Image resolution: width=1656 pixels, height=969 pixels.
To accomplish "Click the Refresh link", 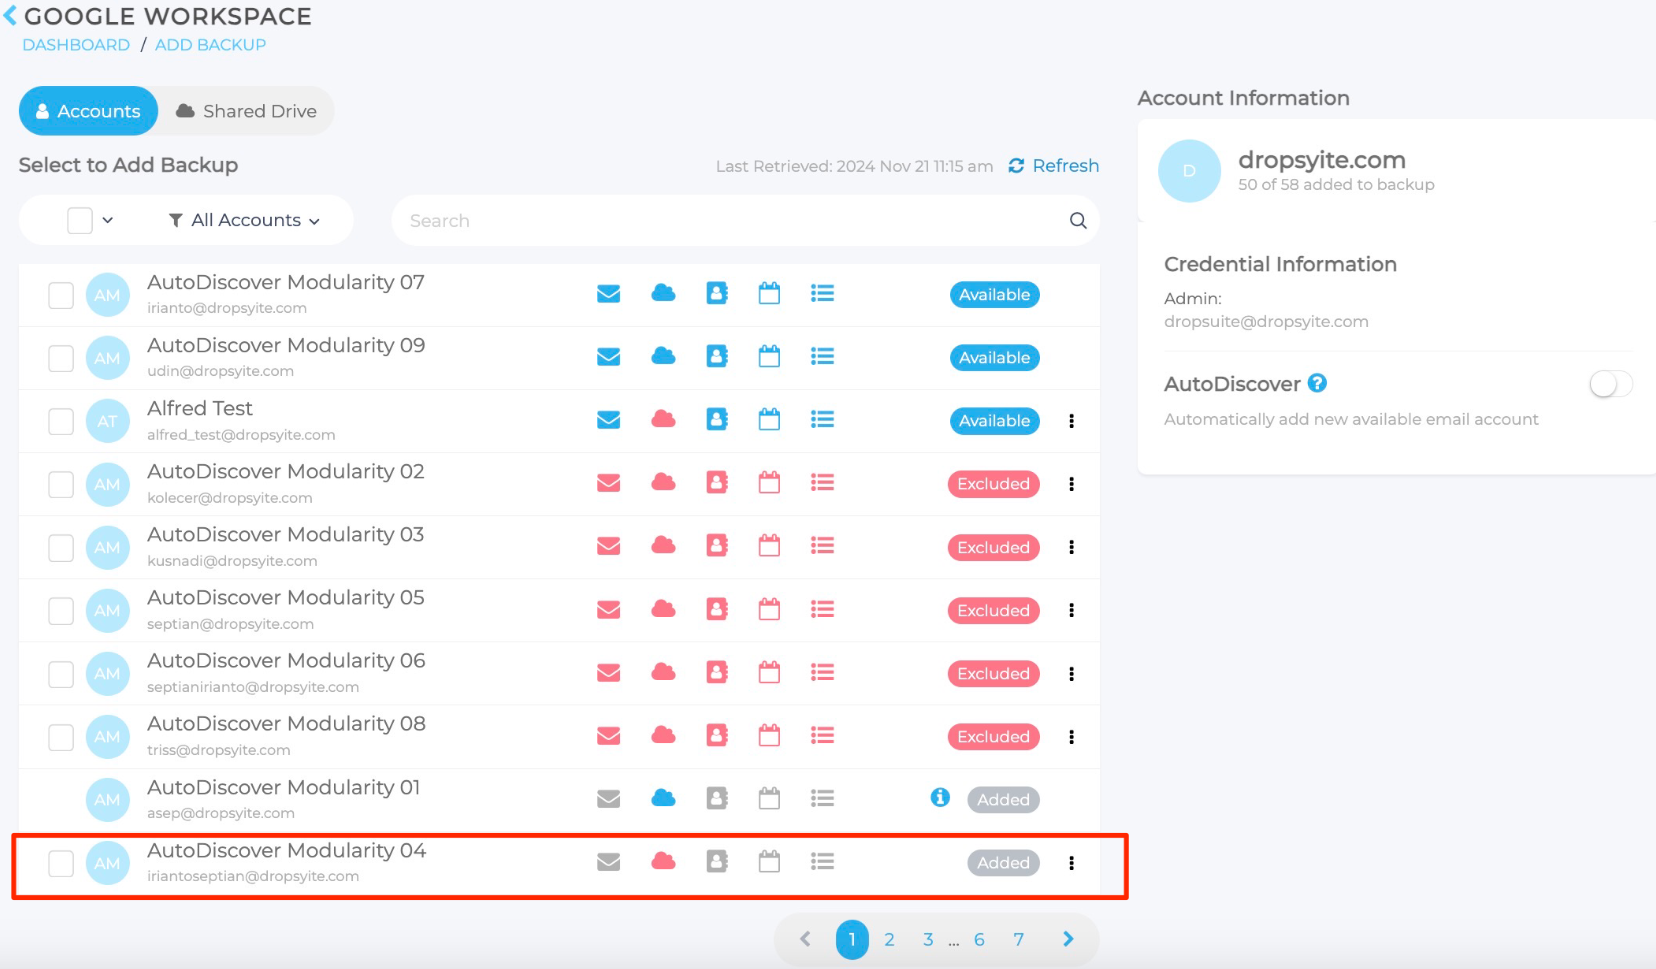I will 1054,166.
